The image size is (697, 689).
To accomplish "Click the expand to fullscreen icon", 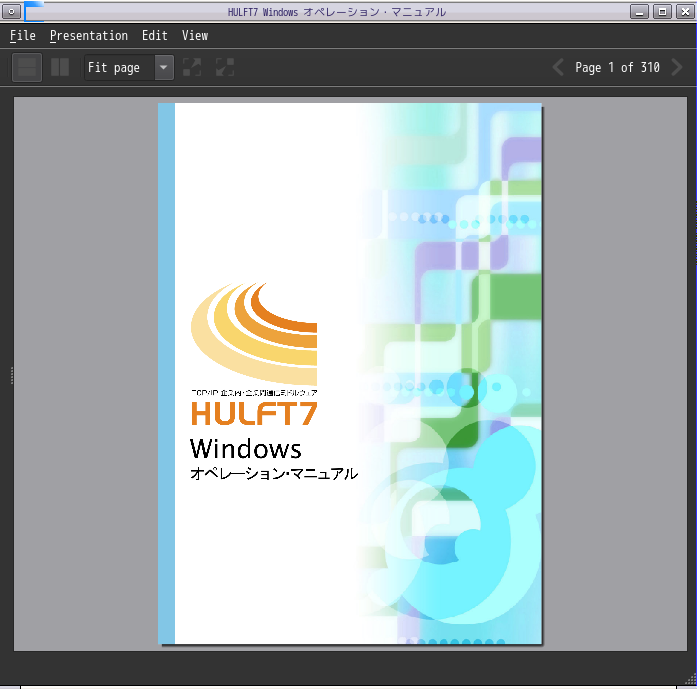I will [192, 68].
